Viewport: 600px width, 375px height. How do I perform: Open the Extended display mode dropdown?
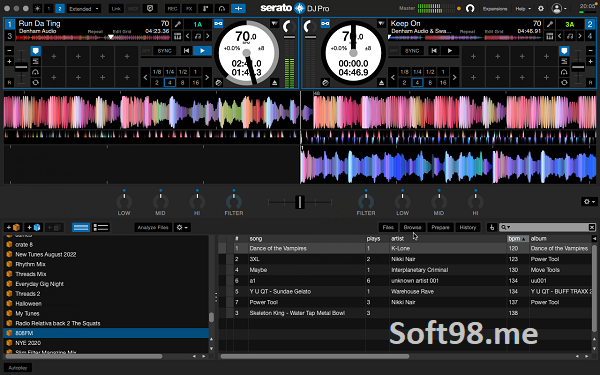click(84, 8)
